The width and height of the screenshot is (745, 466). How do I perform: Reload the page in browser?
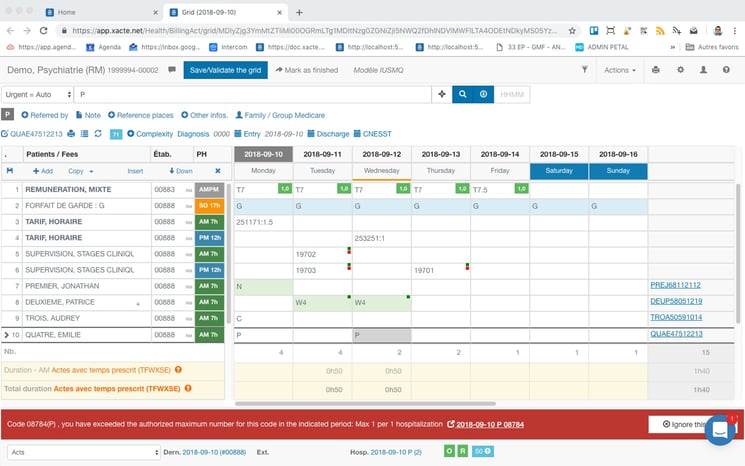(x=43, y=30)
